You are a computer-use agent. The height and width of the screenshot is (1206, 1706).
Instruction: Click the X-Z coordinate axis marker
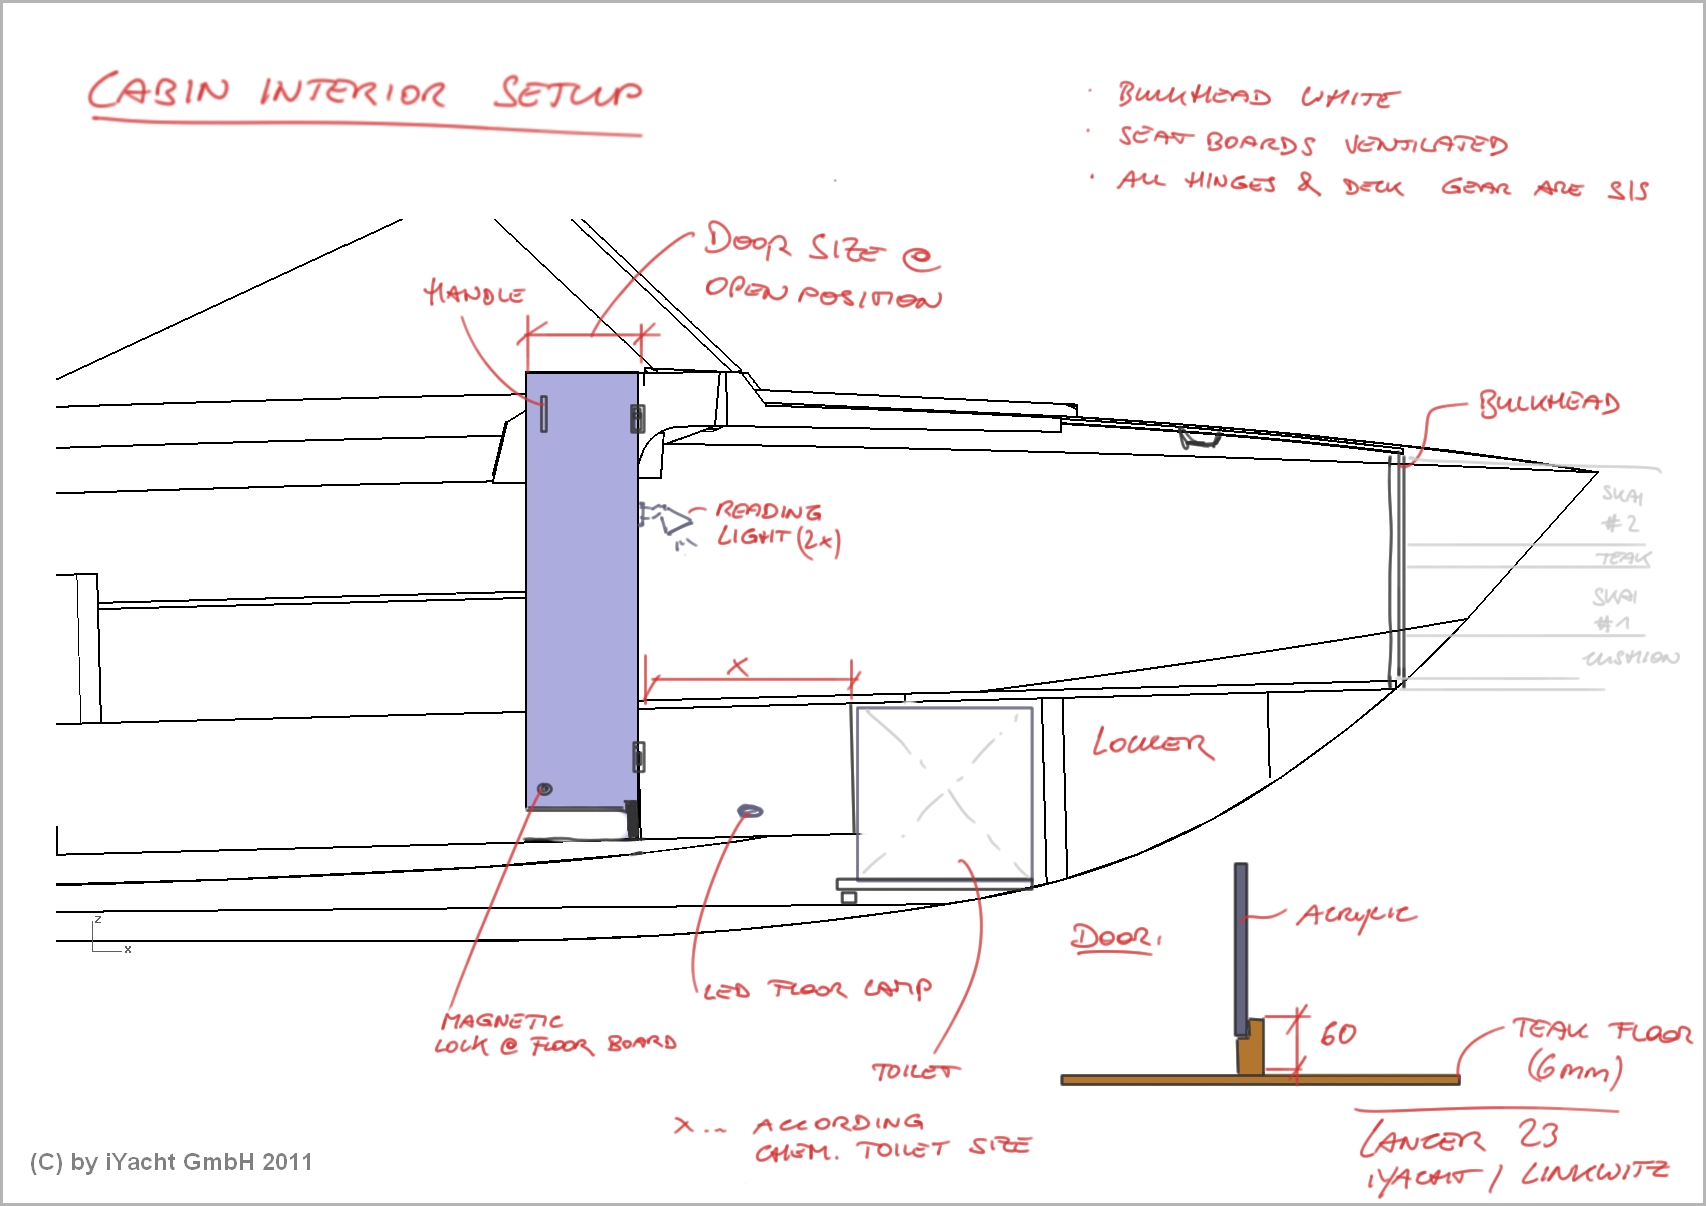(x=110, y=935)
